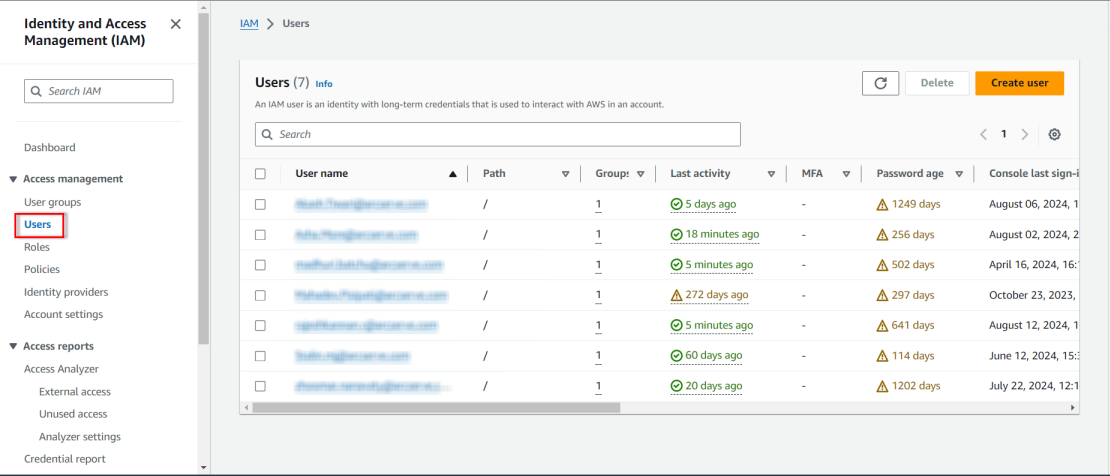Click green check icon beside 18 minutes ago
The height and width of the screenshot is (476, 1110).
[x=676, y=234]
